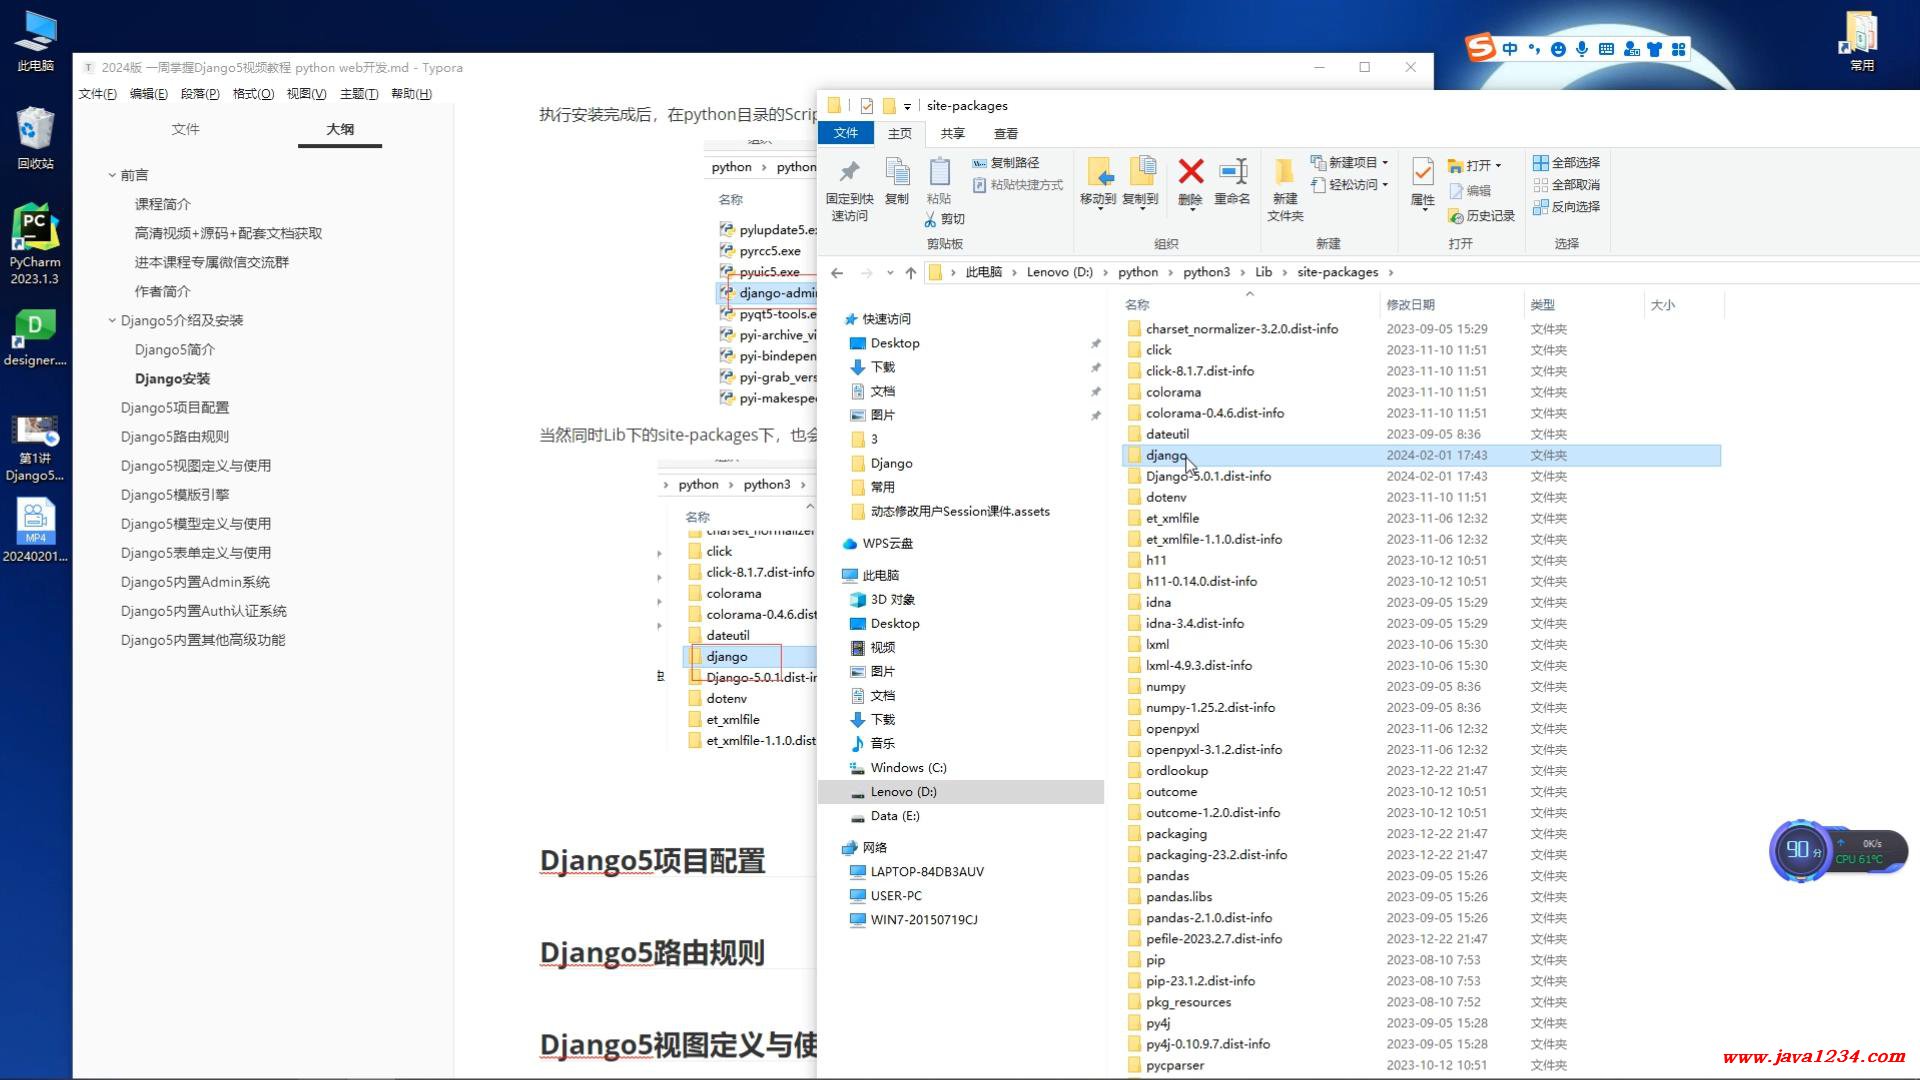Click Lib in the address bar breadcrumb
1920x1080 pixels.
point(1263,273)
